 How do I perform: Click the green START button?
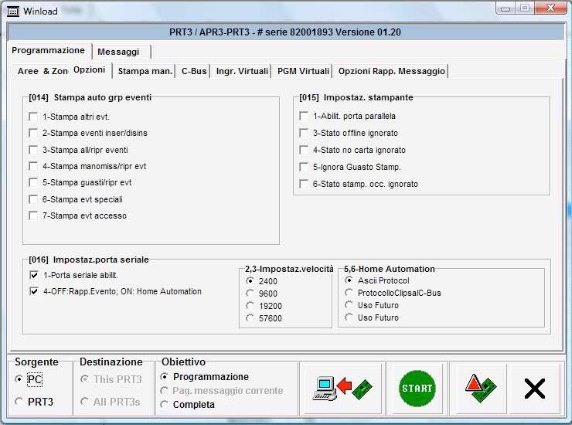click(x=417, y=388)
